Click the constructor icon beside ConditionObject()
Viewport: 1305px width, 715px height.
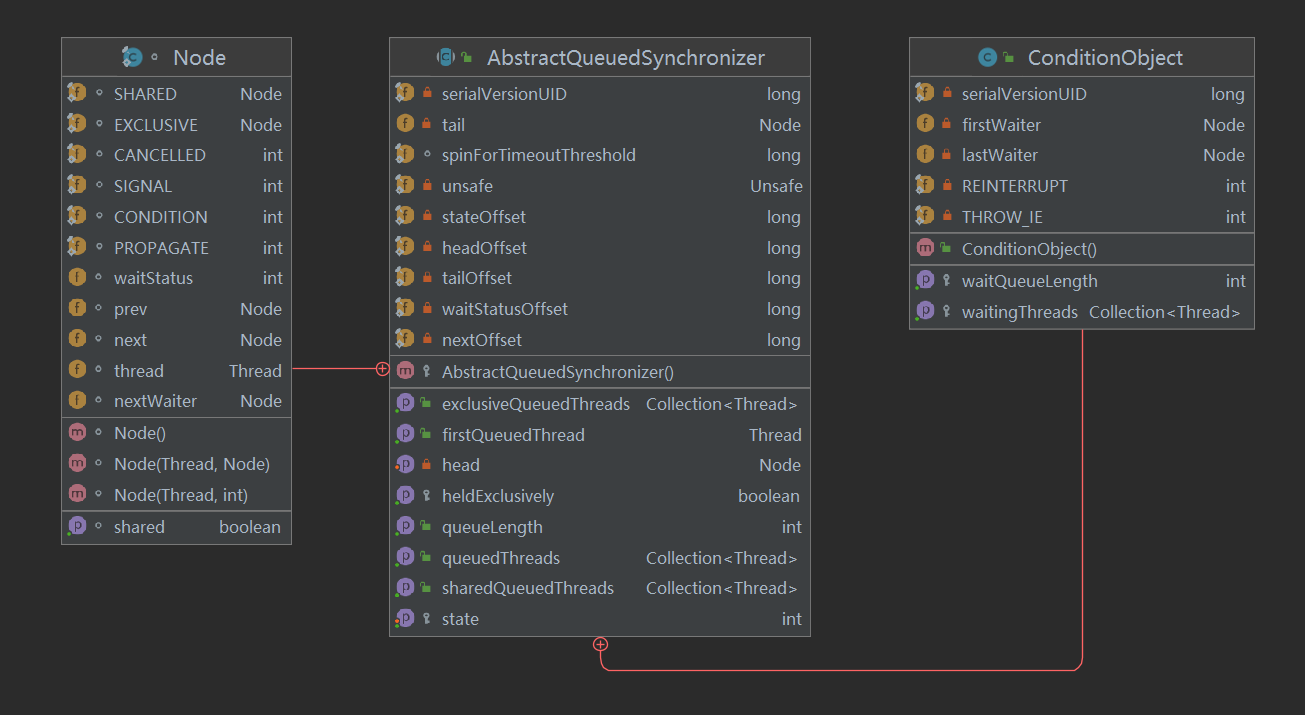(x=925, y=248)
